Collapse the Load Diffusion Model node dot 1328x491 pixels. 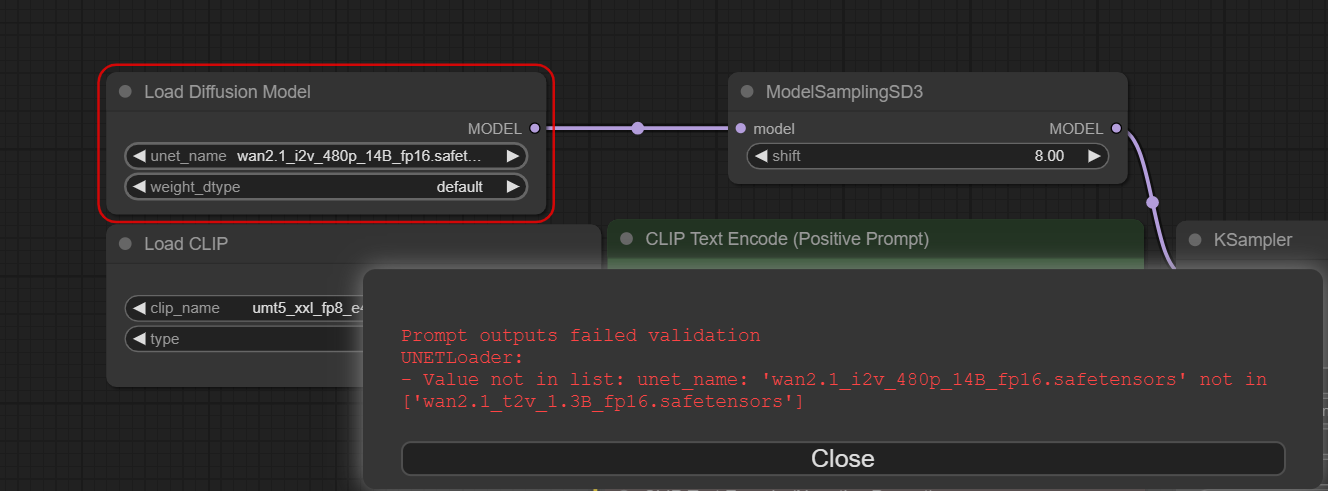125,92
